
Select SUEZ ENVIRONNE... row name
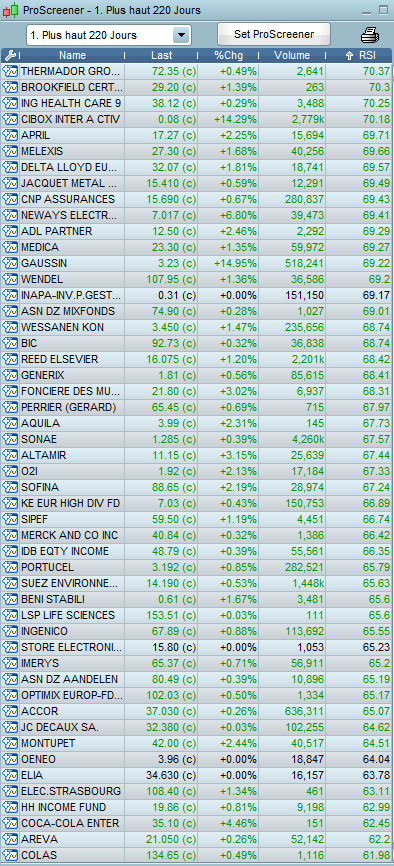pos(69,584)
